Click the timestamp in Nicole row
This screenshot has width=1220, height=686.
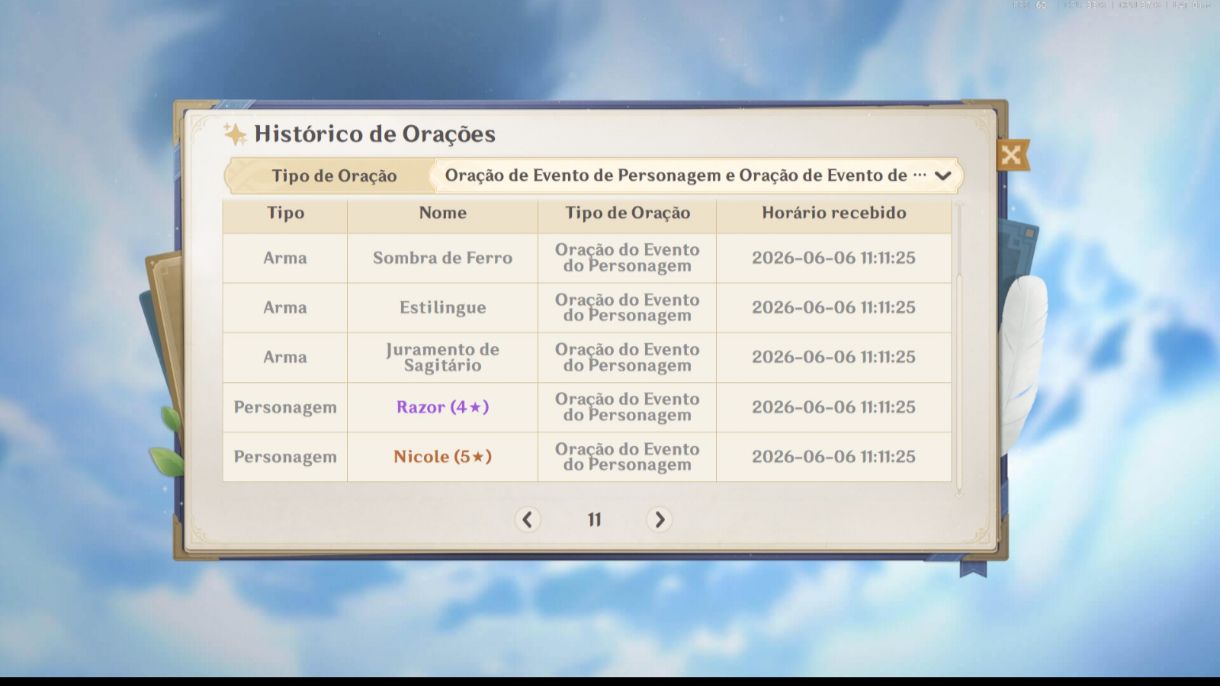click(834, 457)
